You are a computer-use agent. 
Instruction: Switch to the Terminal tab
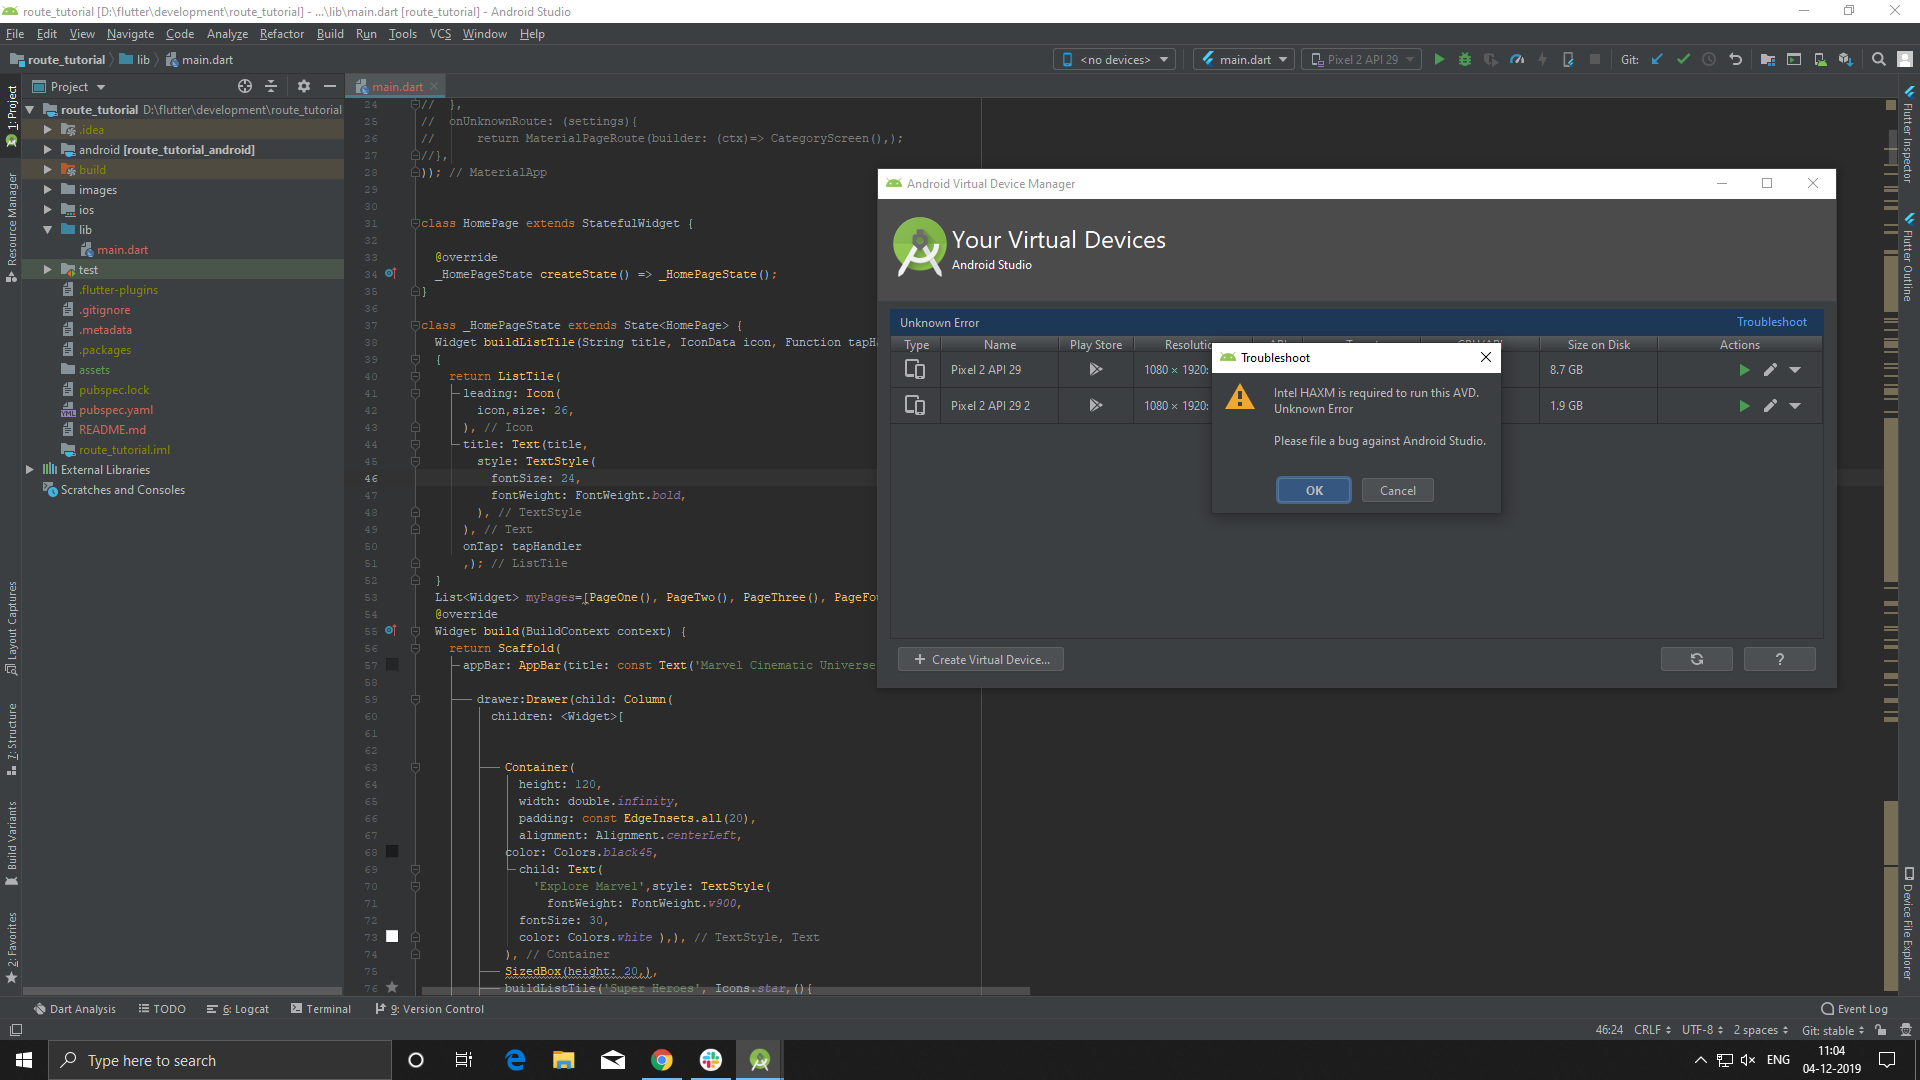pyautogui.click(x=321, y=1009)
